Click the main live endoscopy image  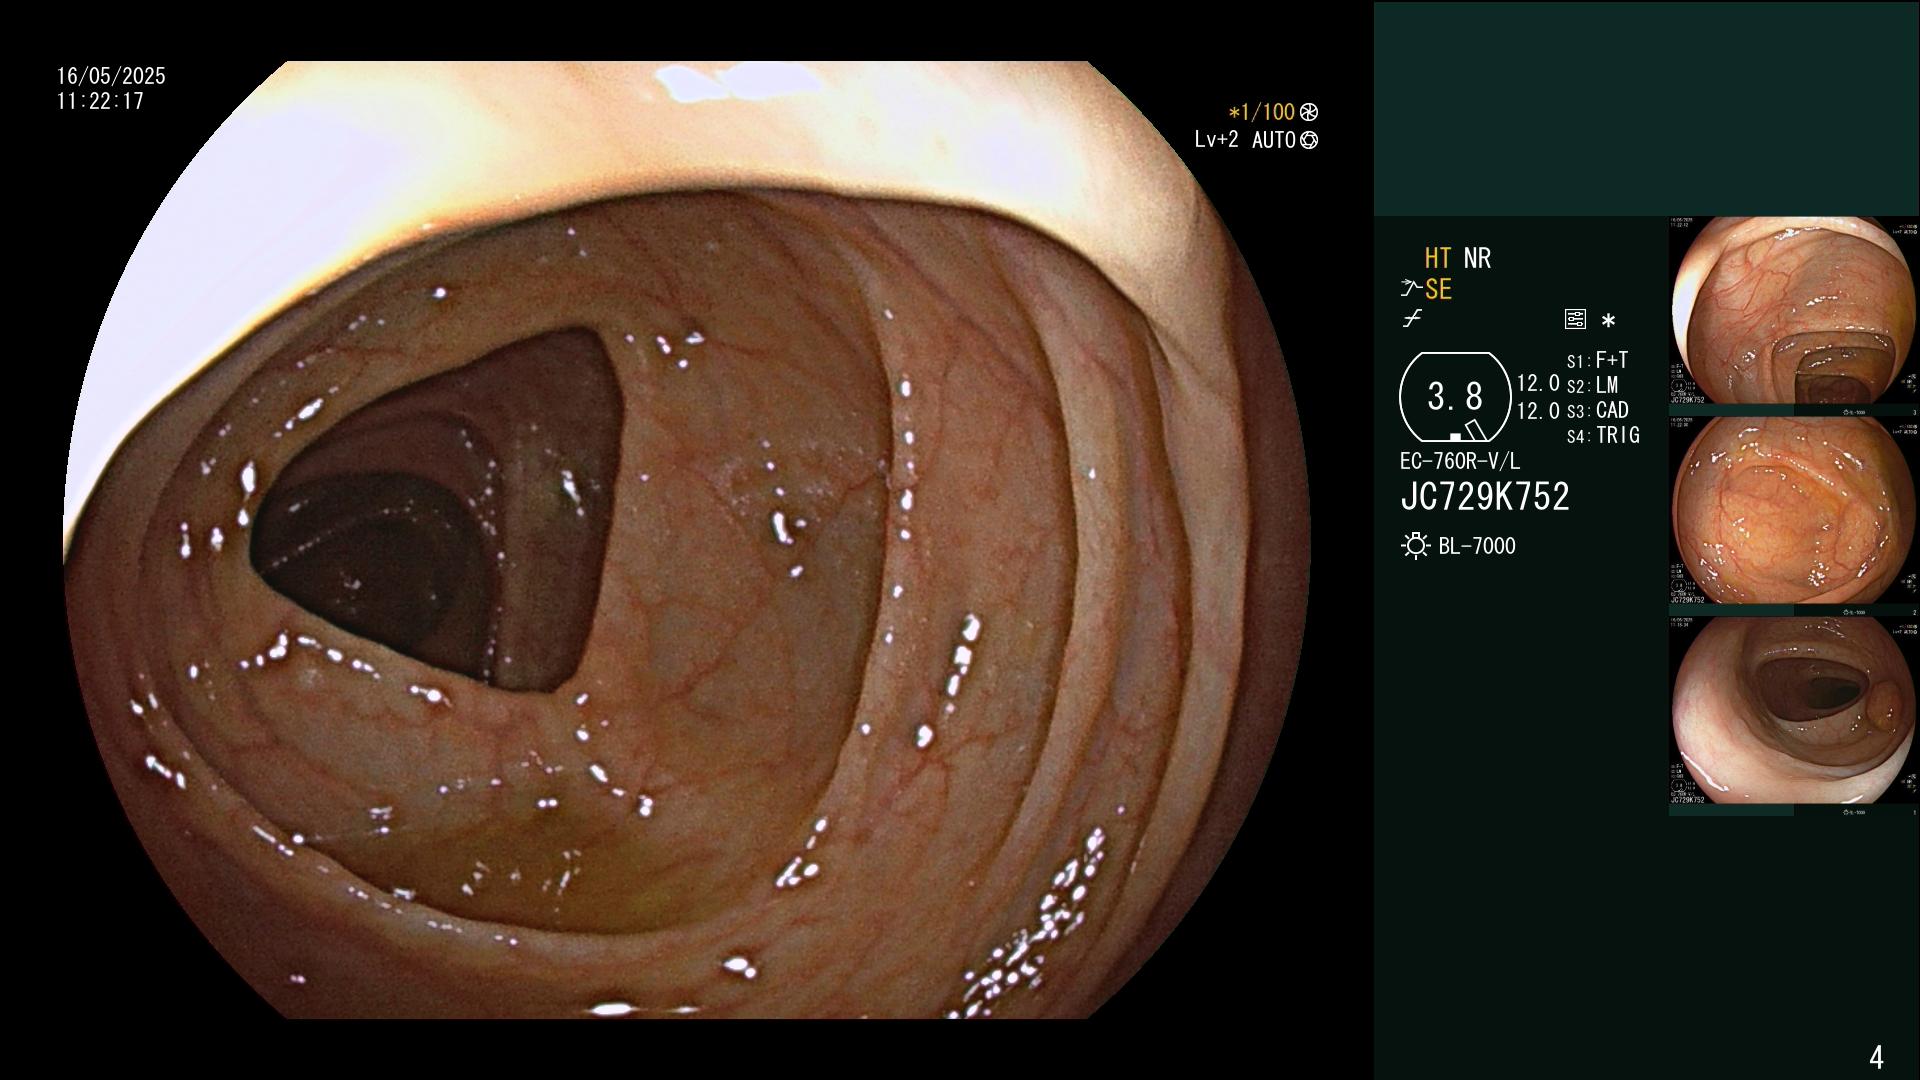pos(687,540)
